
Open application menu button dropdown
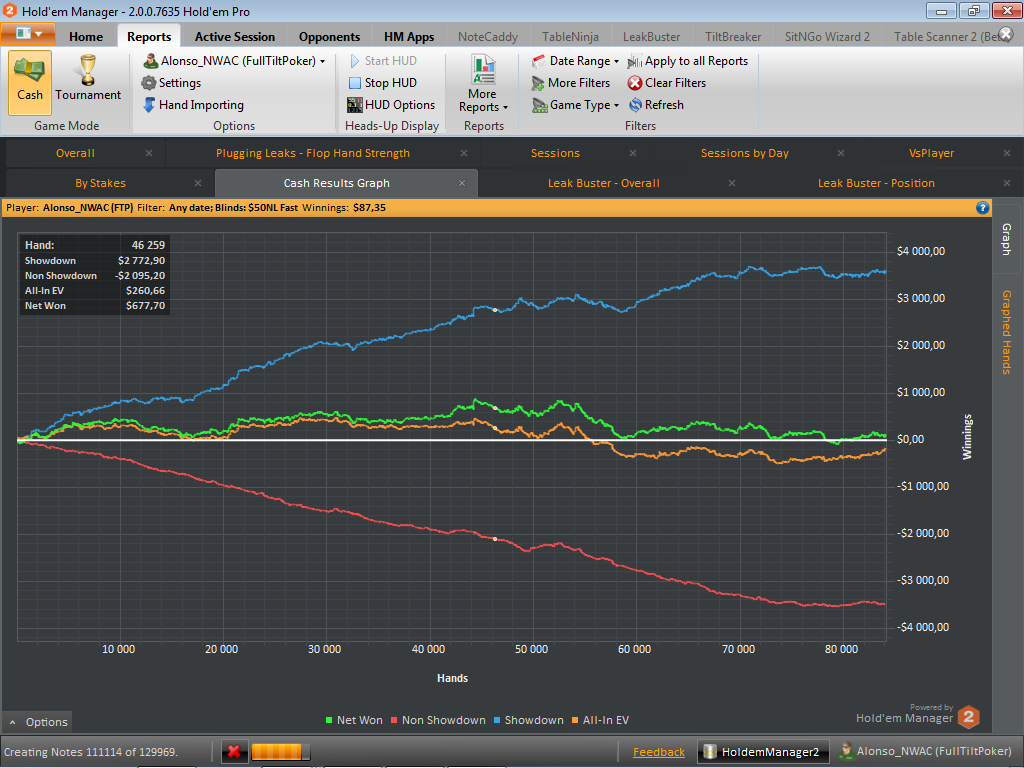[28, 34]
